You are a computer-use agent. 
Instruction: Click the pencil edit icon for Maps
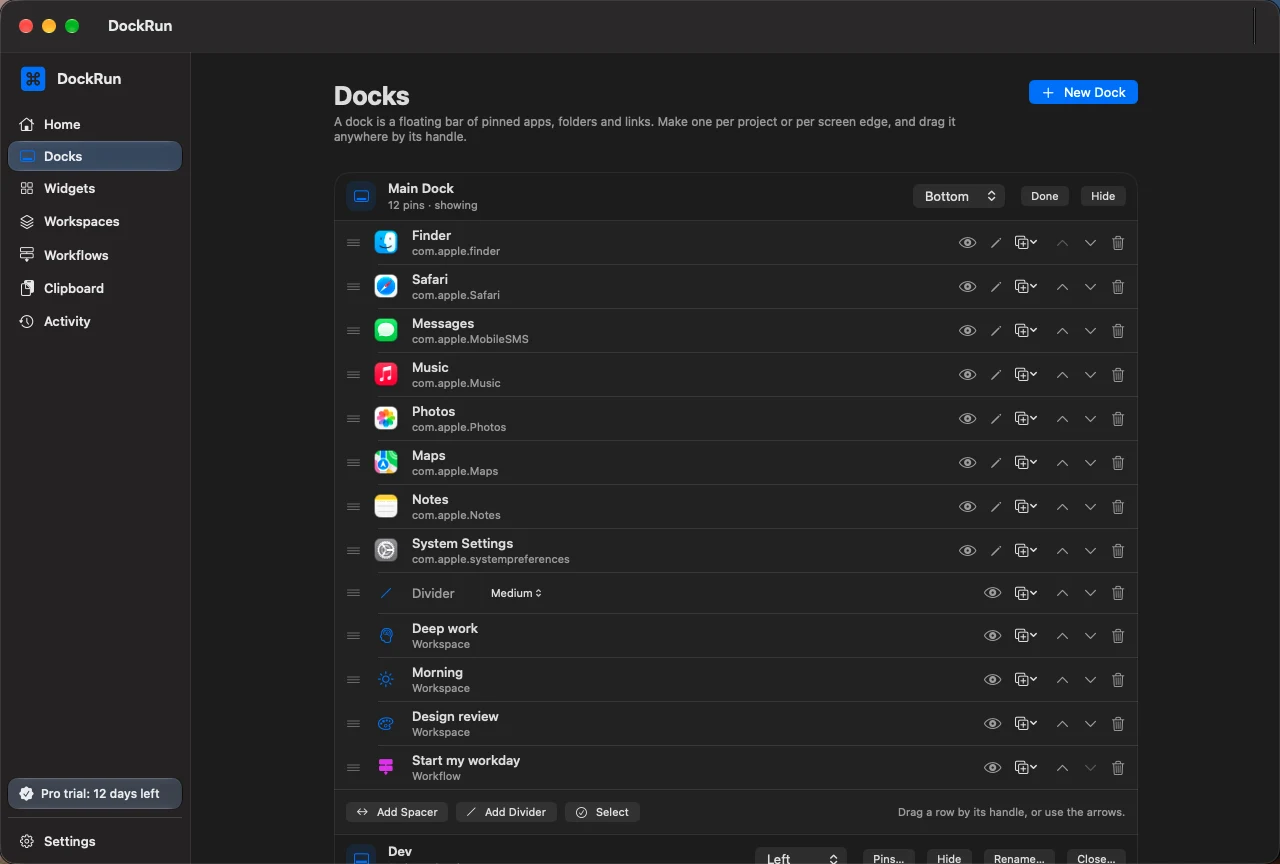tap(996, 463)
